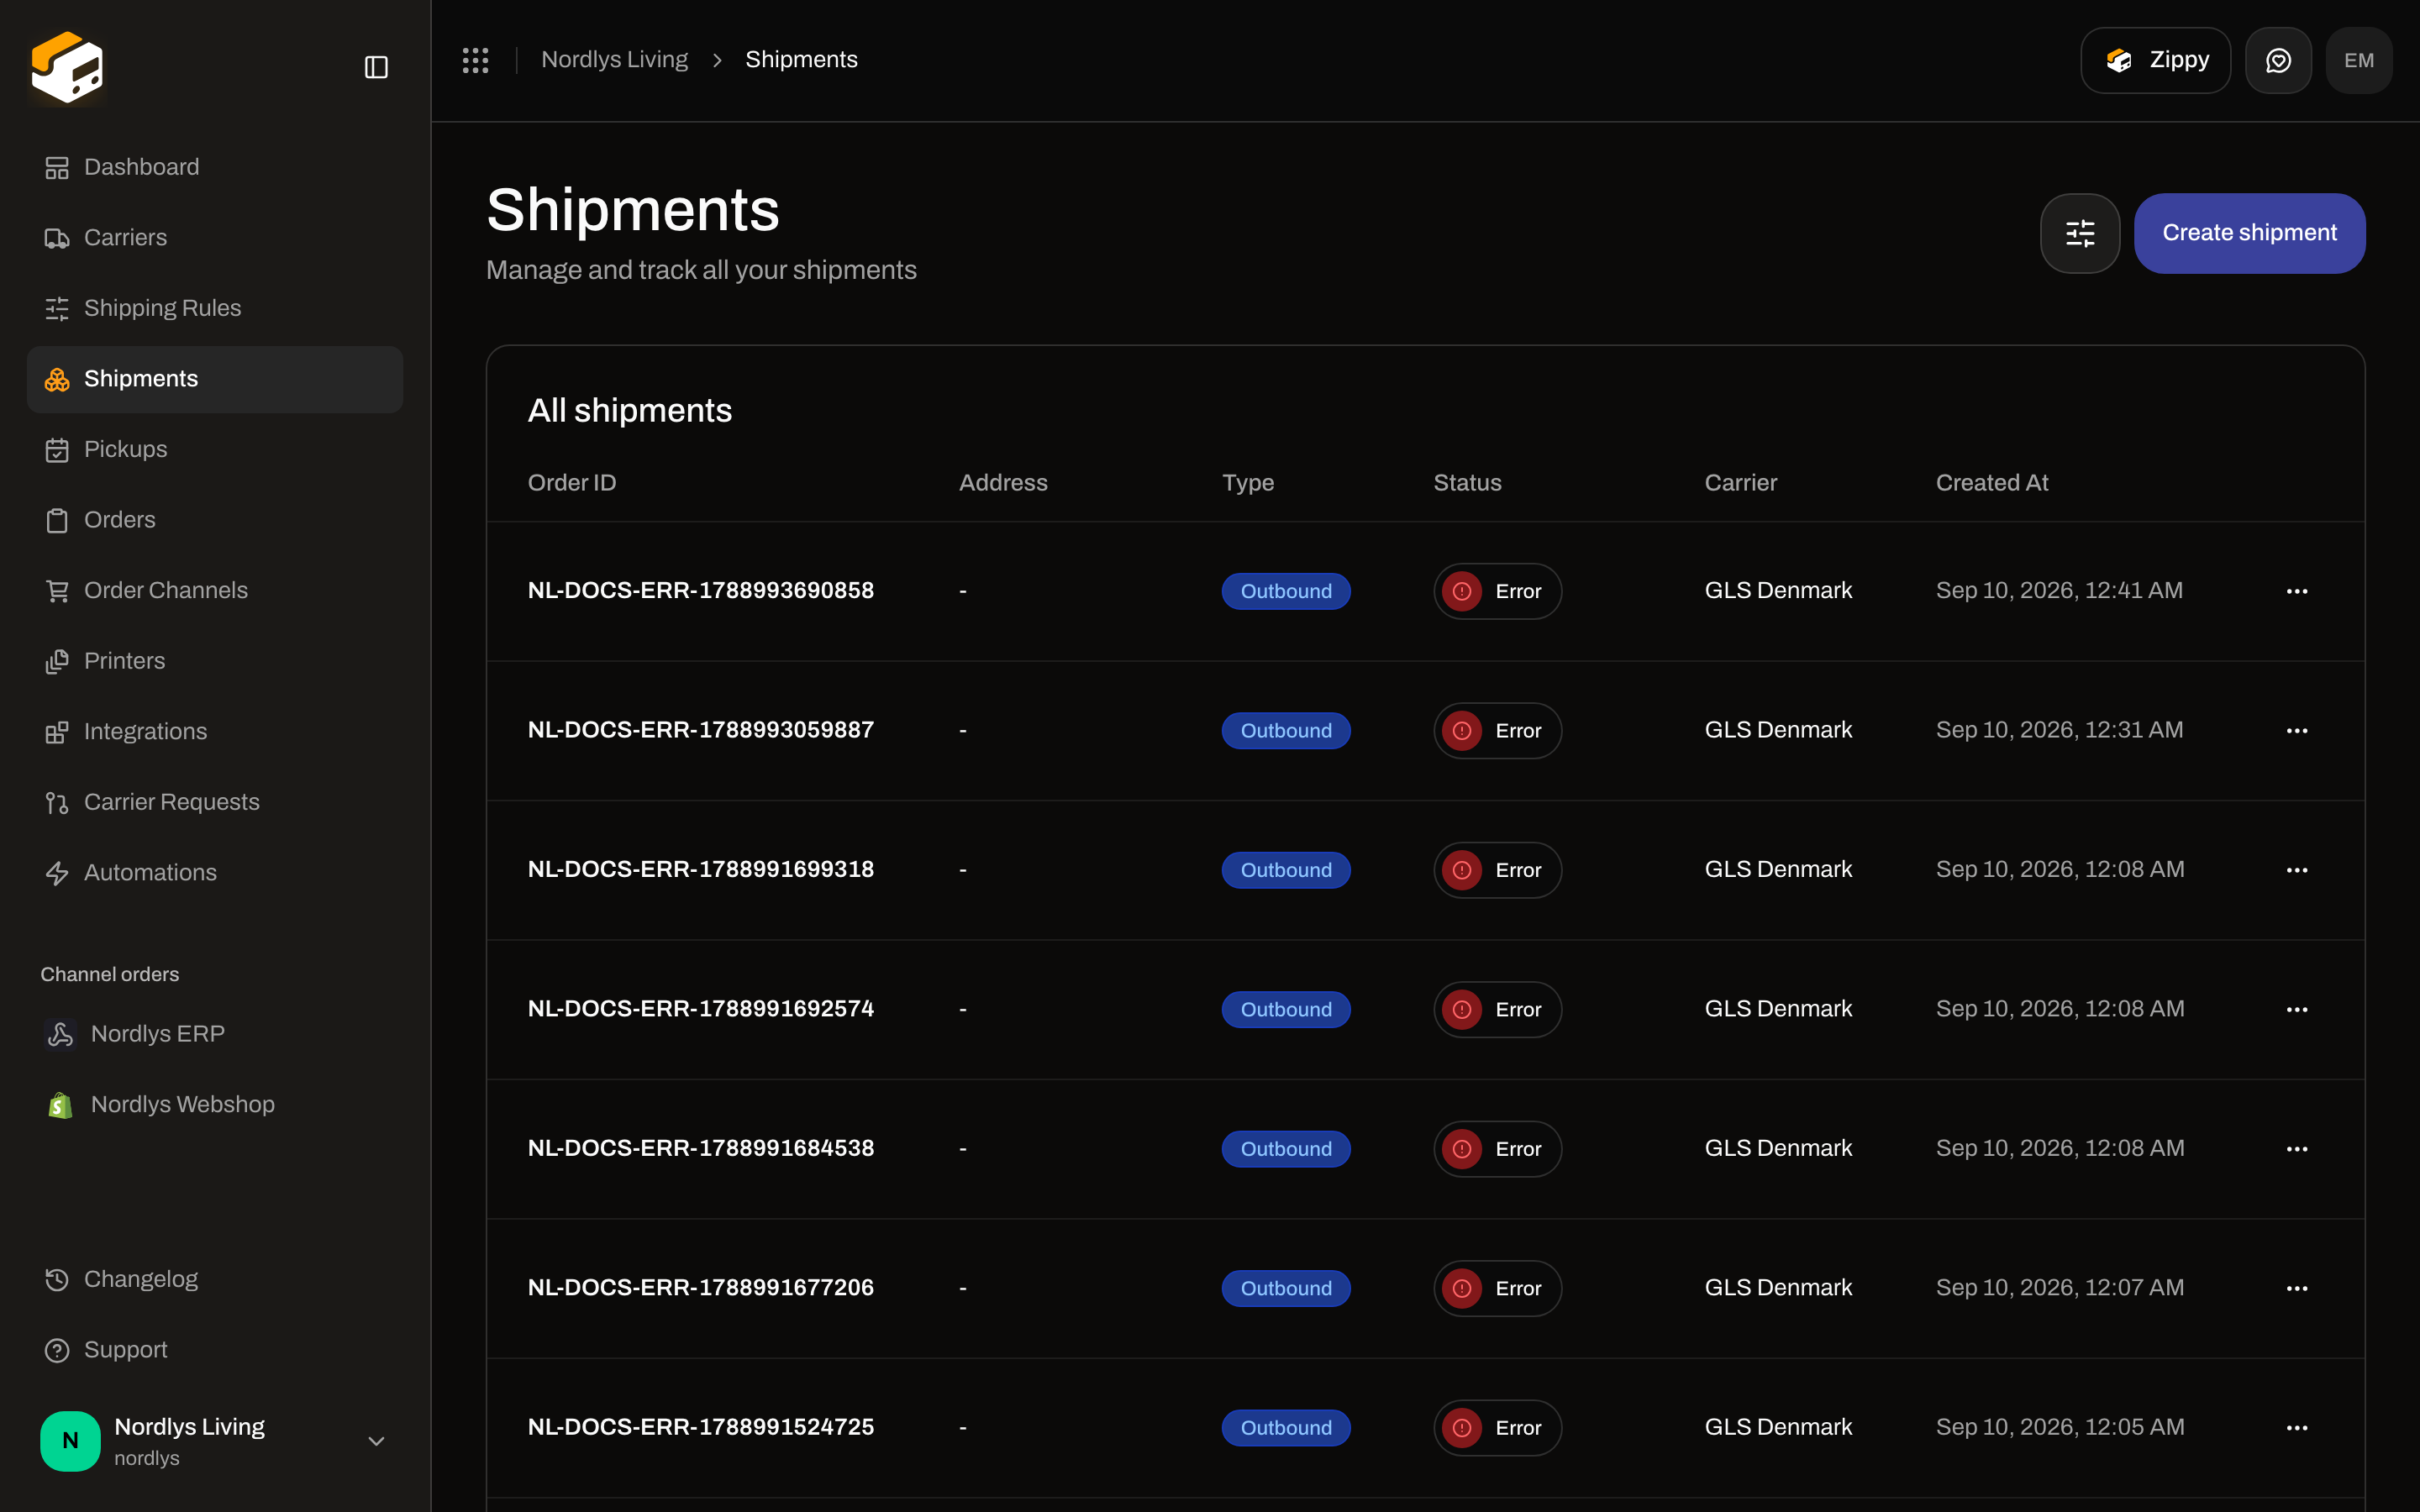Image resolution: width=2420 pixels, height=1512 pixels.
Task: Open the Zippy assistant button
Action: (x=2155, y=60)
